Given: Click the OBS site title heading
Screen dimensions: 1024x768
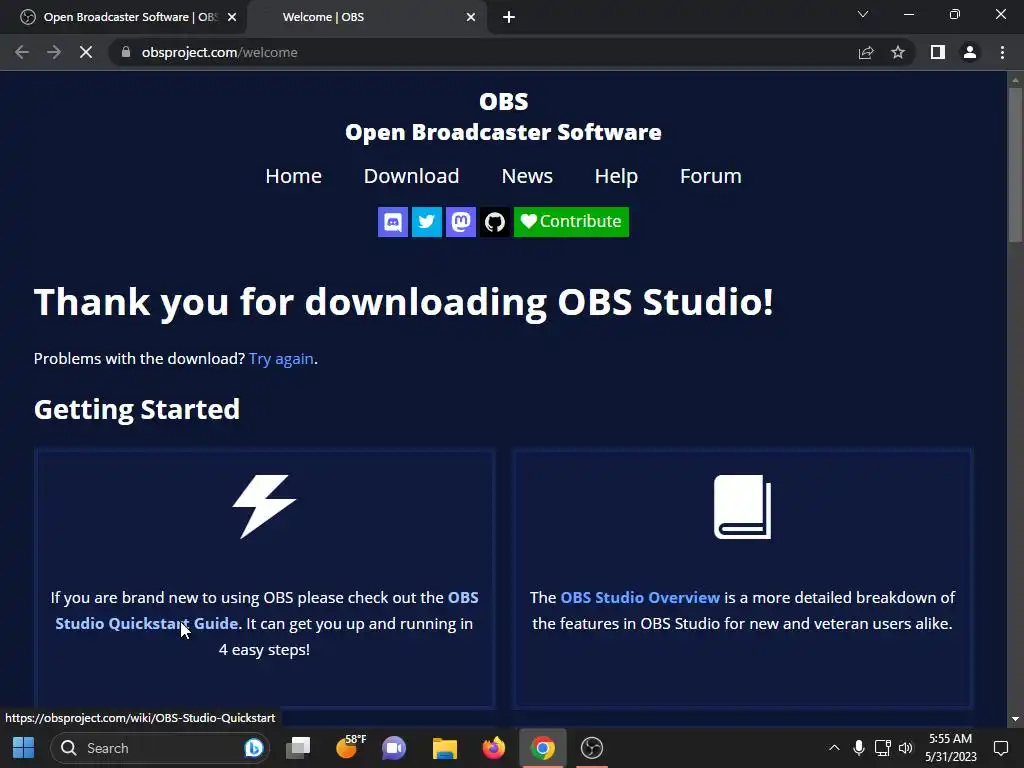Looking at the screenshot, I should coord(504,102).
